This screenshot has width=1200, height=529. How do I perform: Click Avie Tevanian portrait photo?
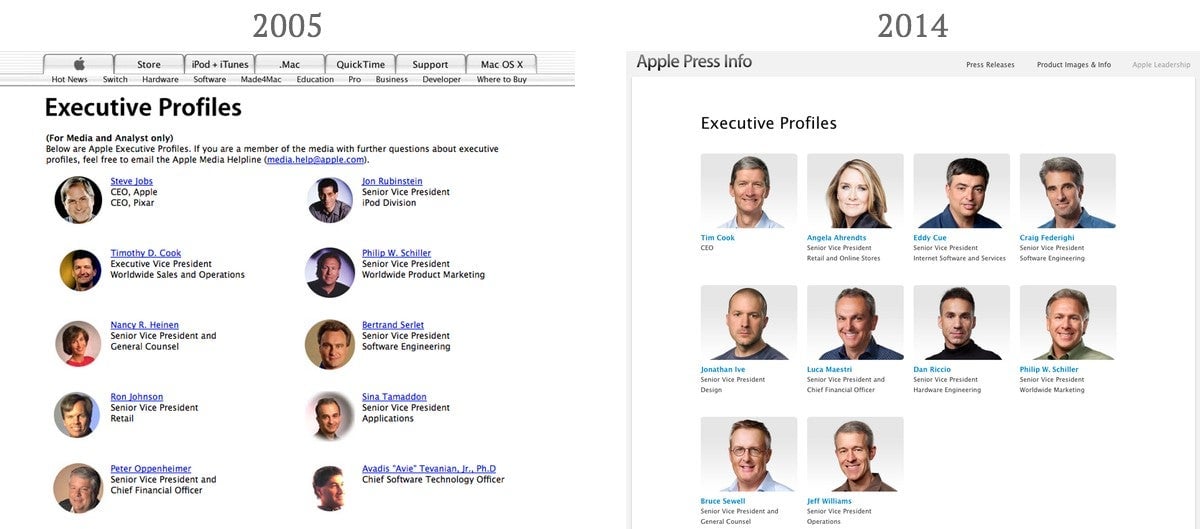[x=331, y=488]
